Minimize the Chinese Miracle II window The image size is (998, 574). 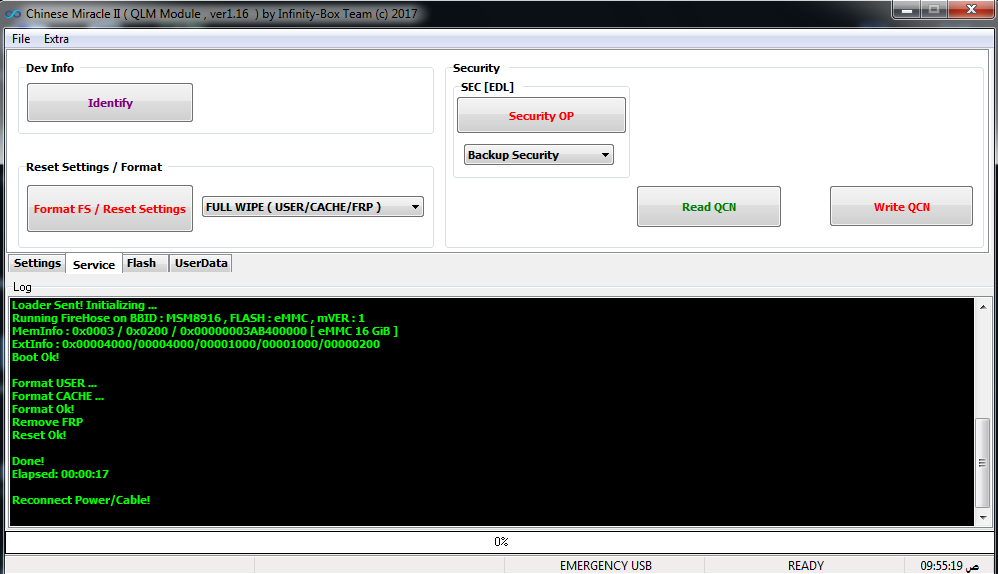(x=907, y=10)
